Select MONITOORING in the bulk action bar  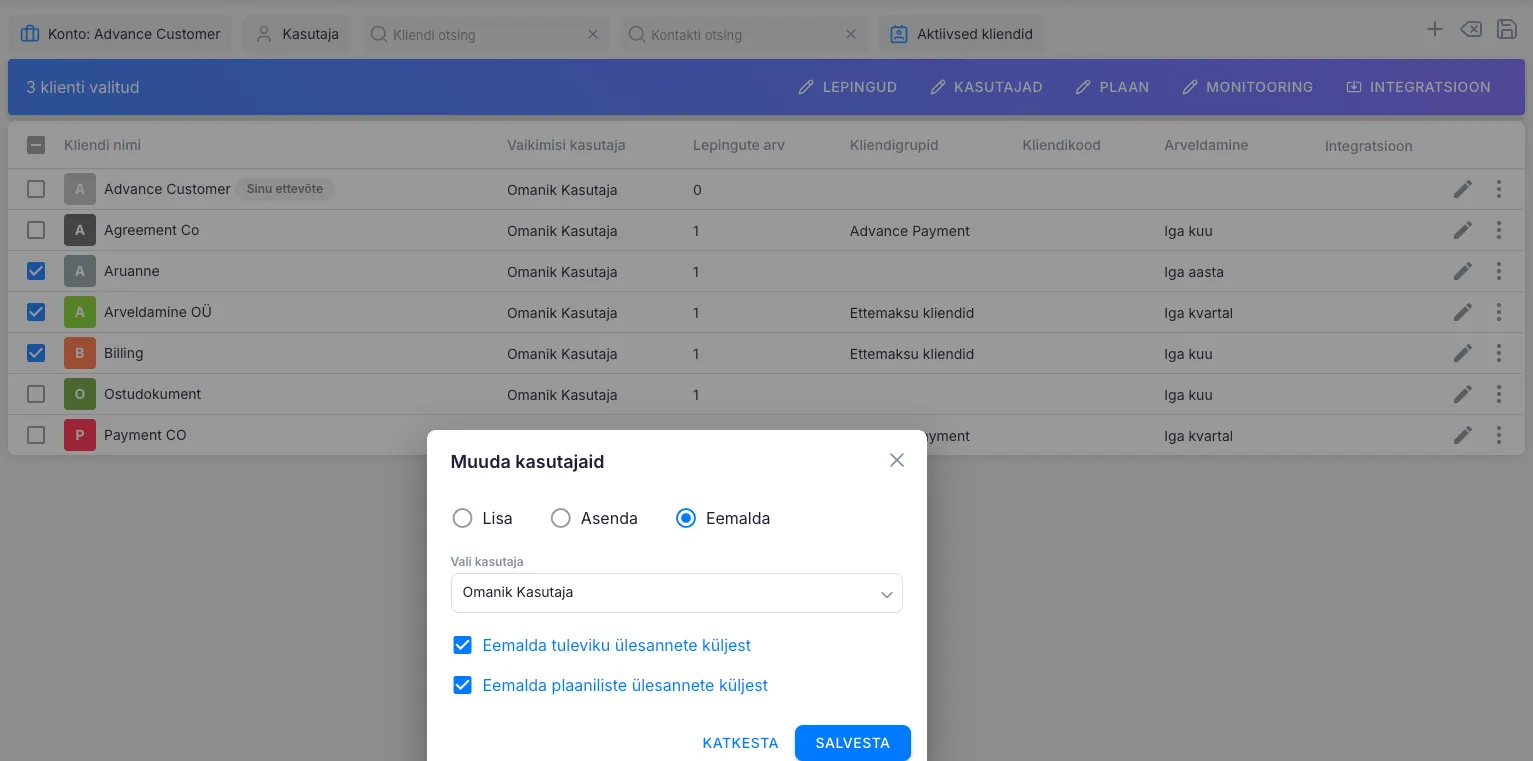(x=1247, y=87)
